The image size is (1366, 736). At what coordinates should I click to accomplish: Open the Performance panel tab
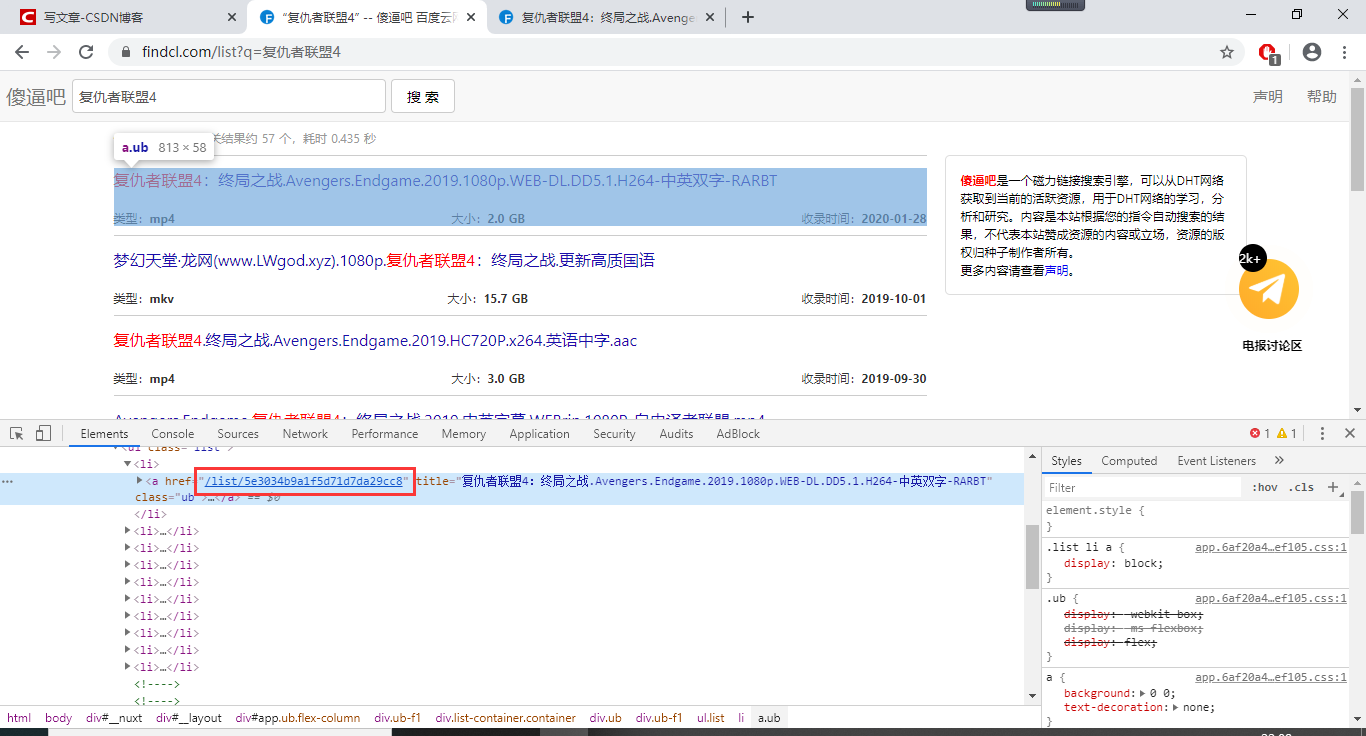(385, 434)
